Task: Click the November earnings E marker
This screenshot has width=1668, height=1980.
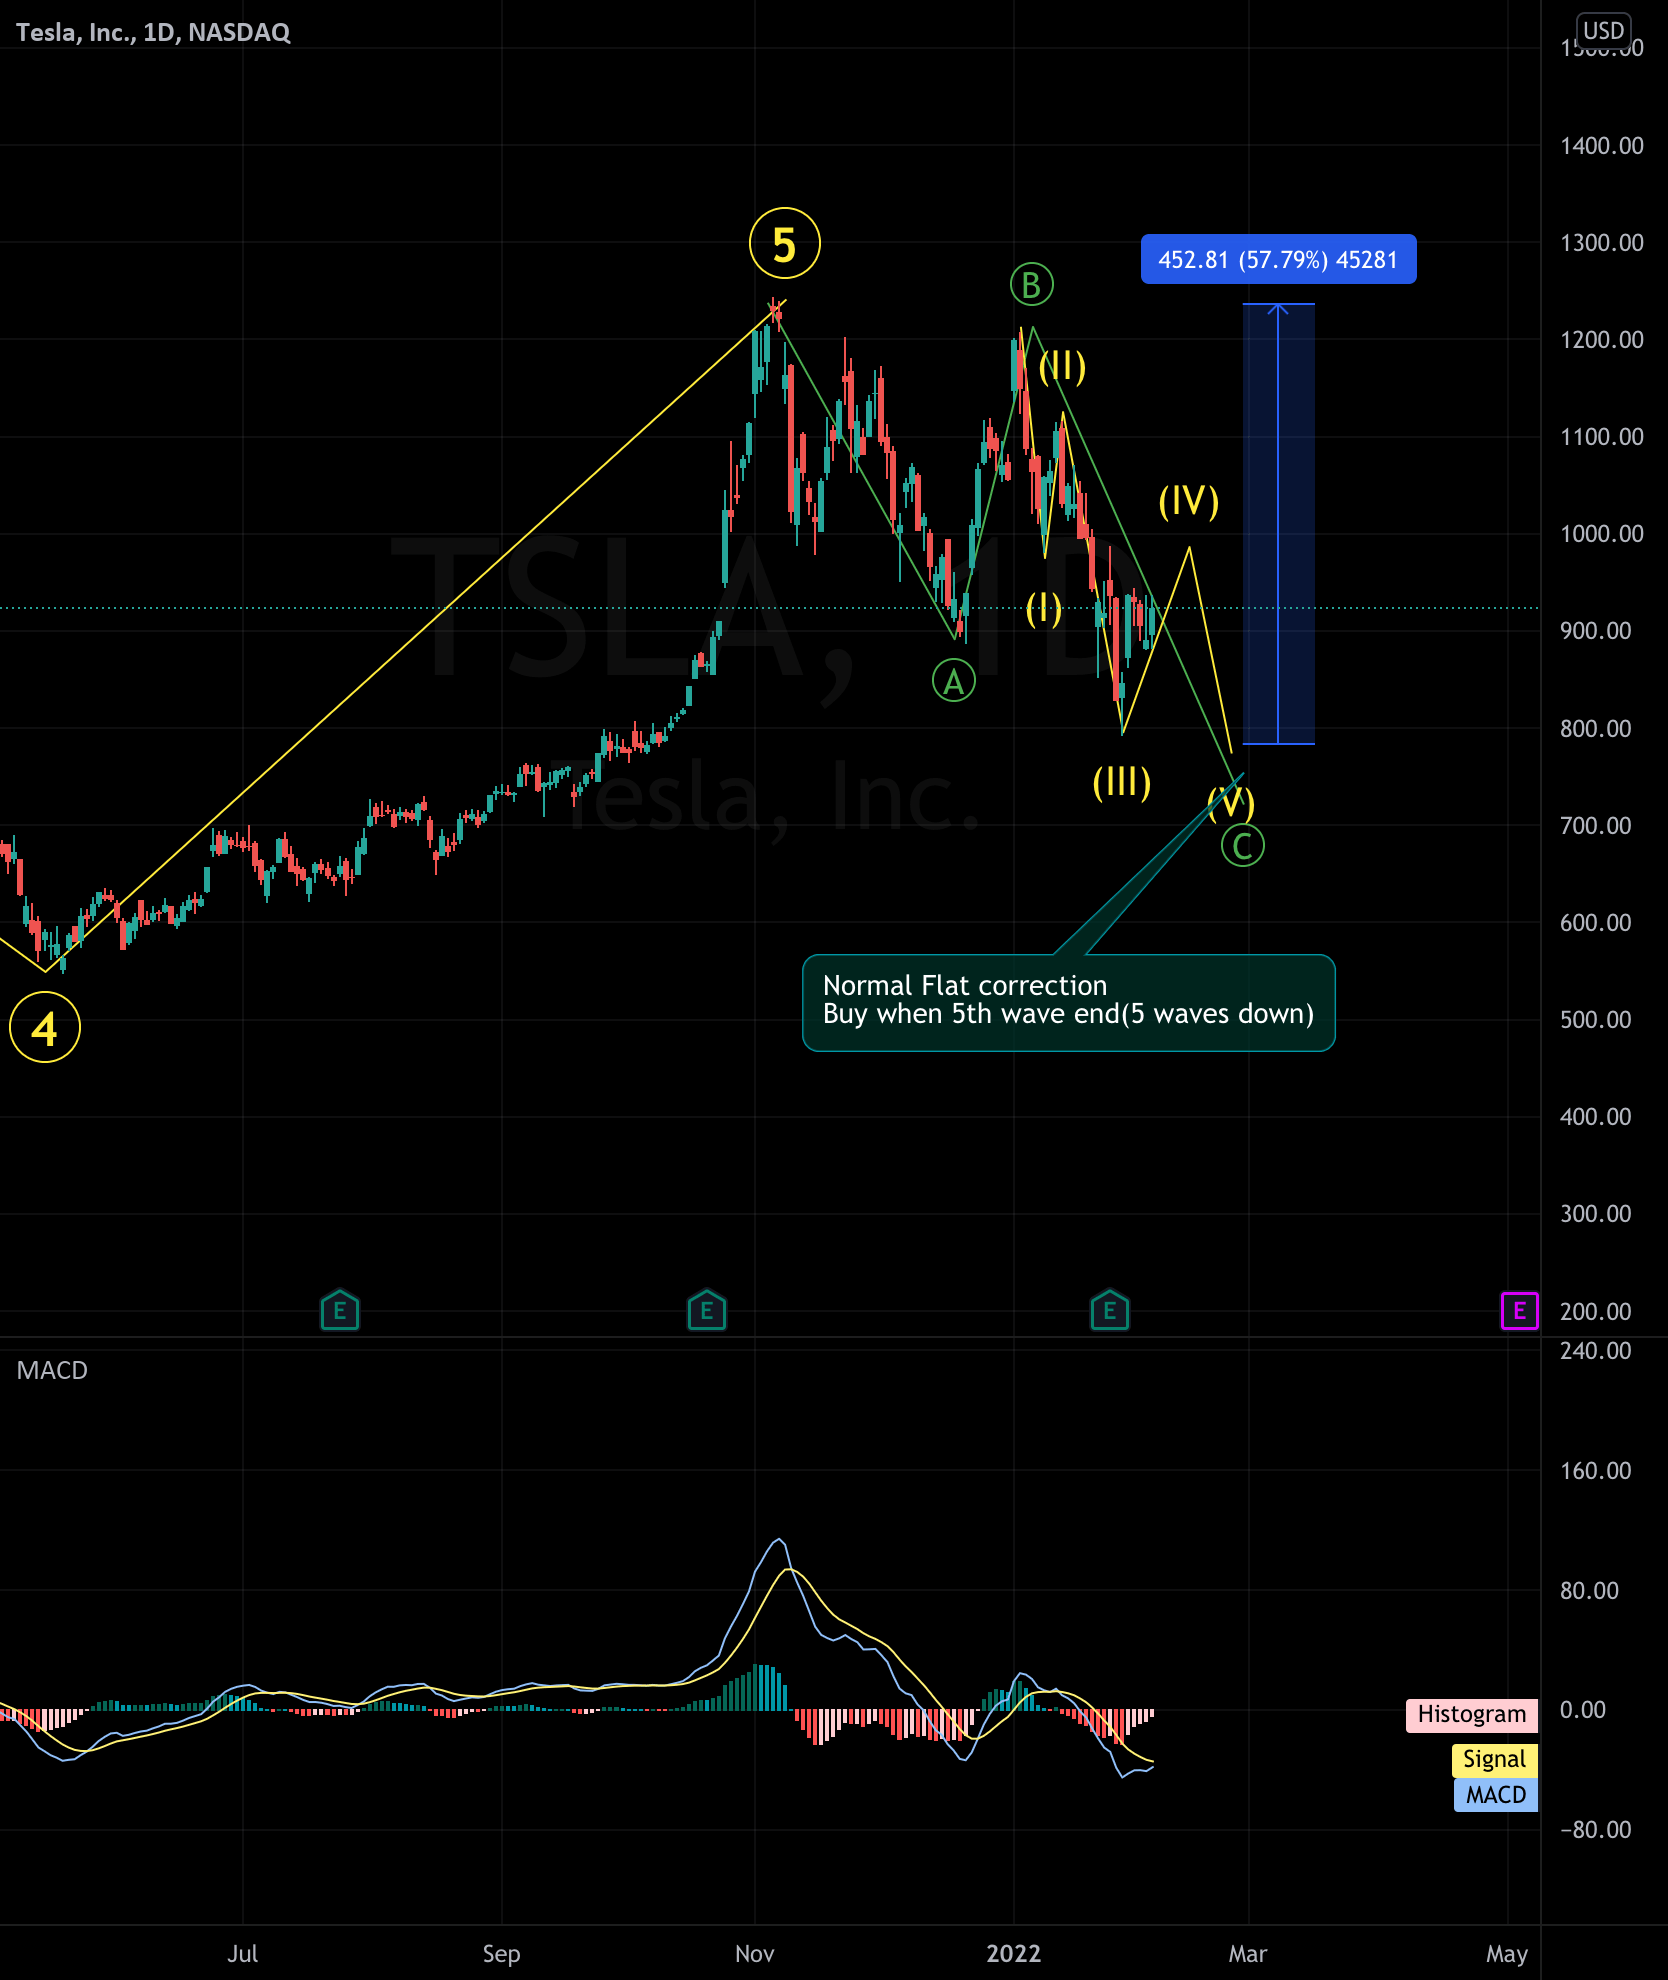Action: [707, 1310]
